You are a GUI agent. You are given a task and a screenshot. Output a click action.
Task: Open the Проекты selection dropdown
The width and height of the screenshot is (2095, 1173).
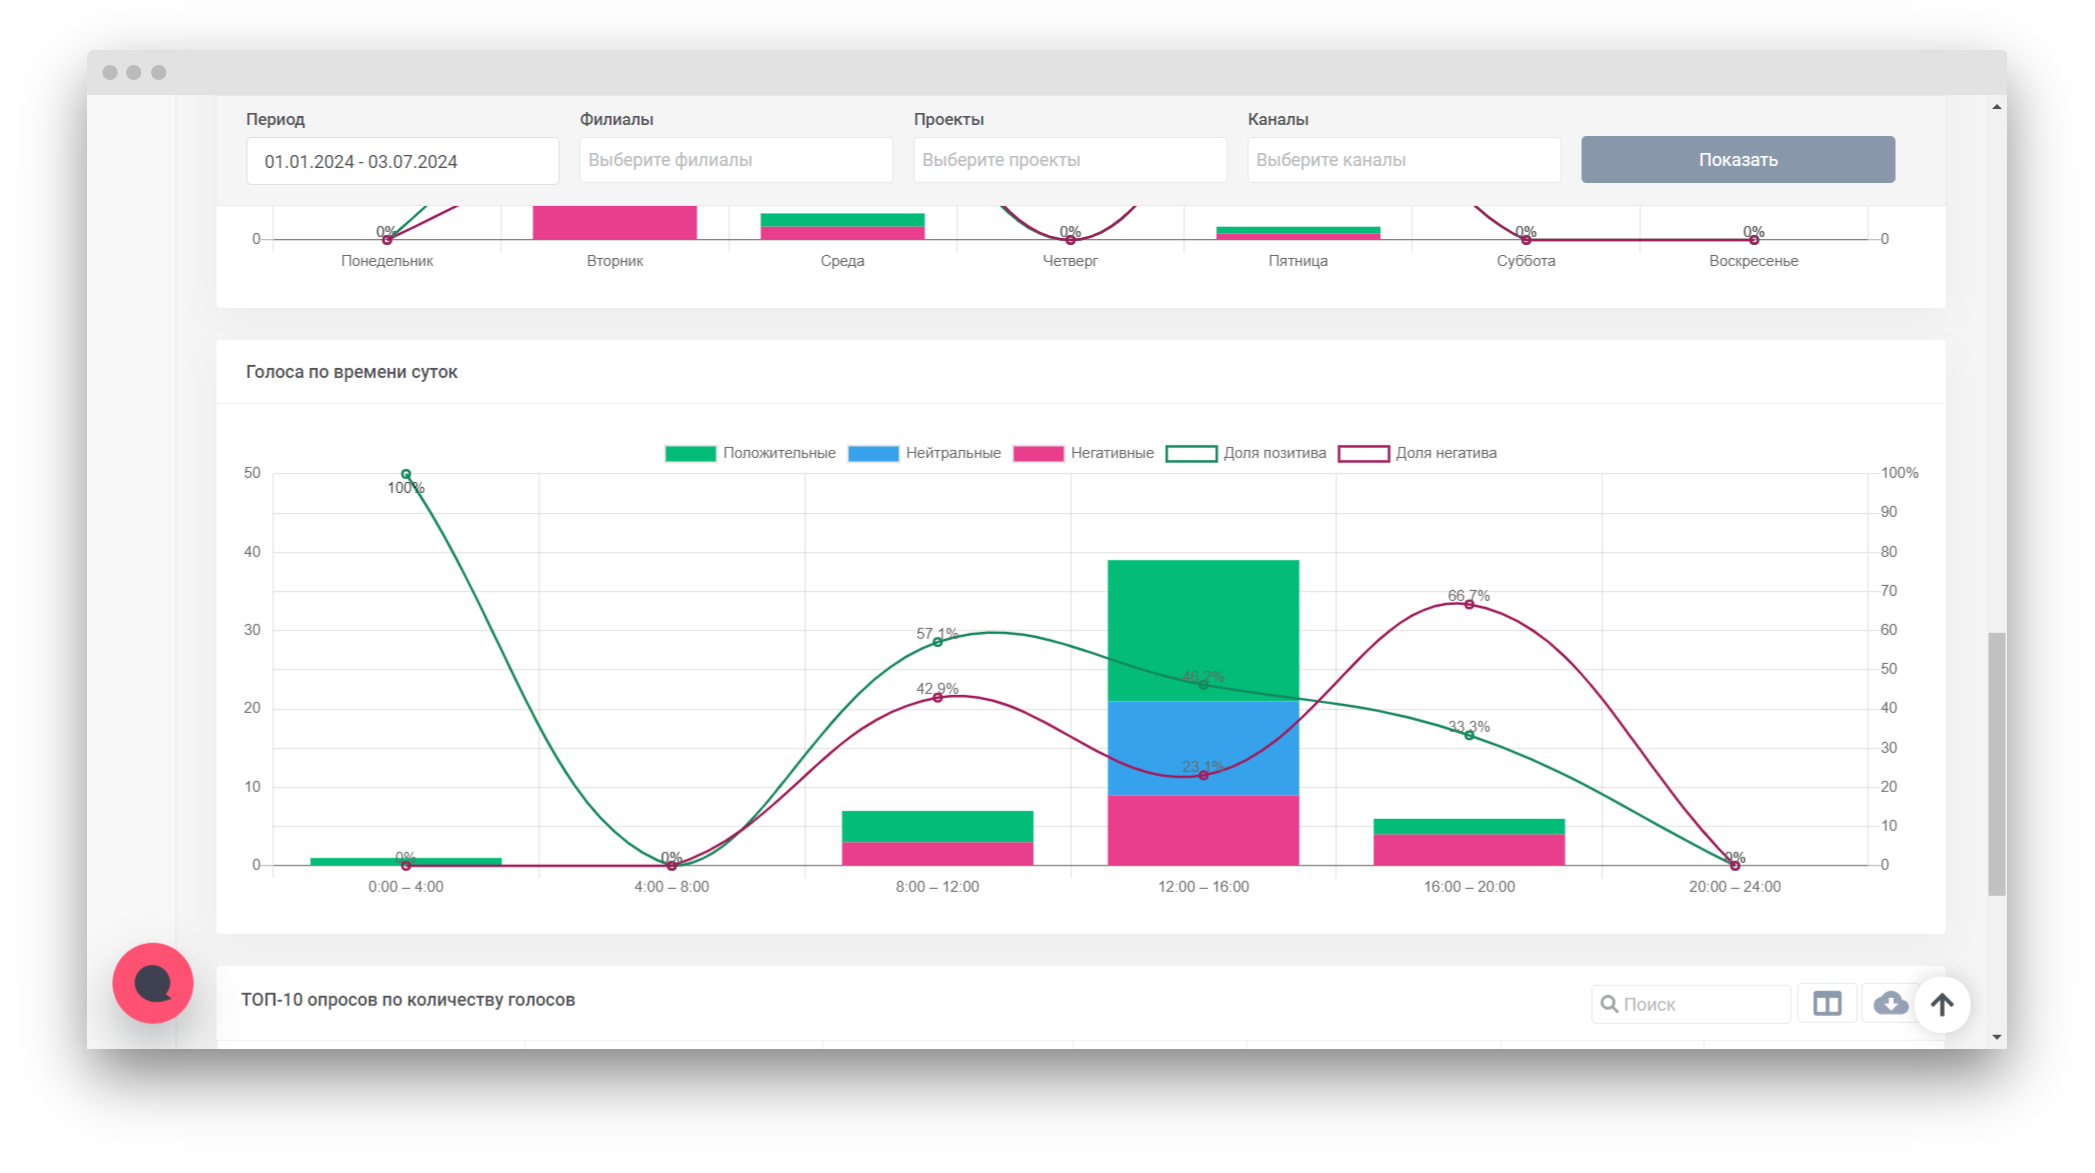(1070, 160)
